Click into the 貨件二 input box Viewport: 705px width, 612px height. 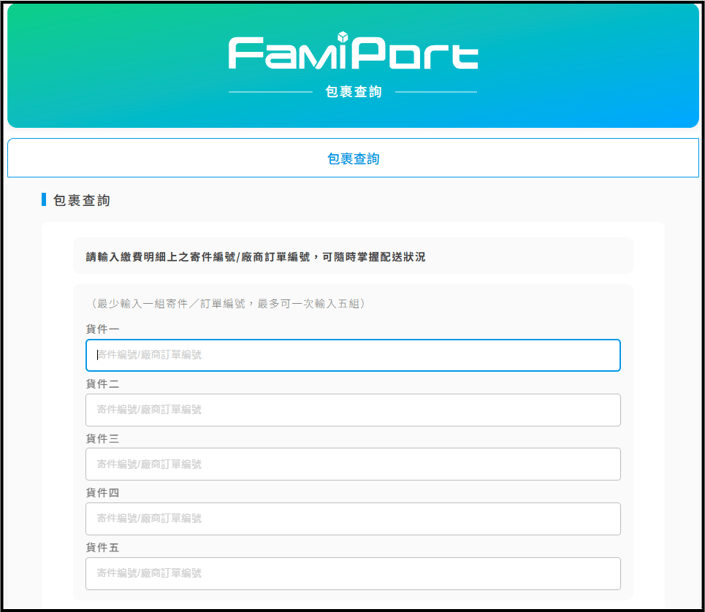coord(352,410)
